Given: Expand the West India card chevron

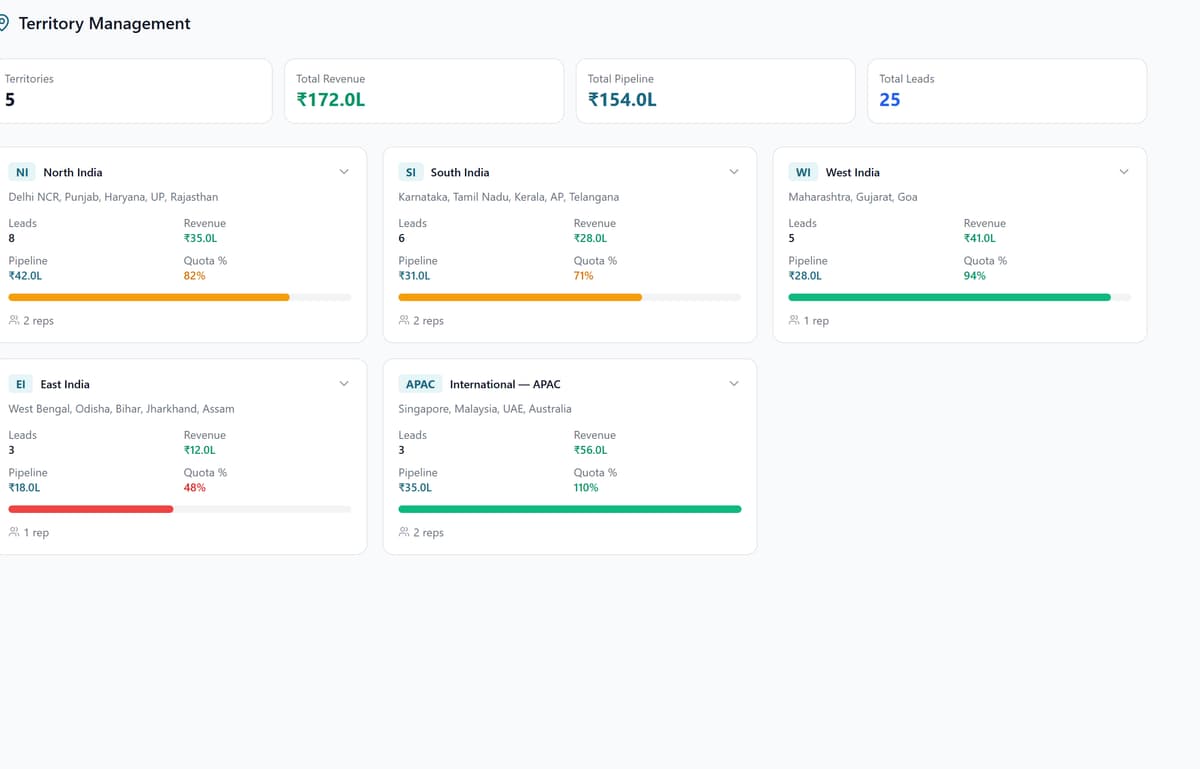Looking at the screenshot, I should tap(1124, 172).
